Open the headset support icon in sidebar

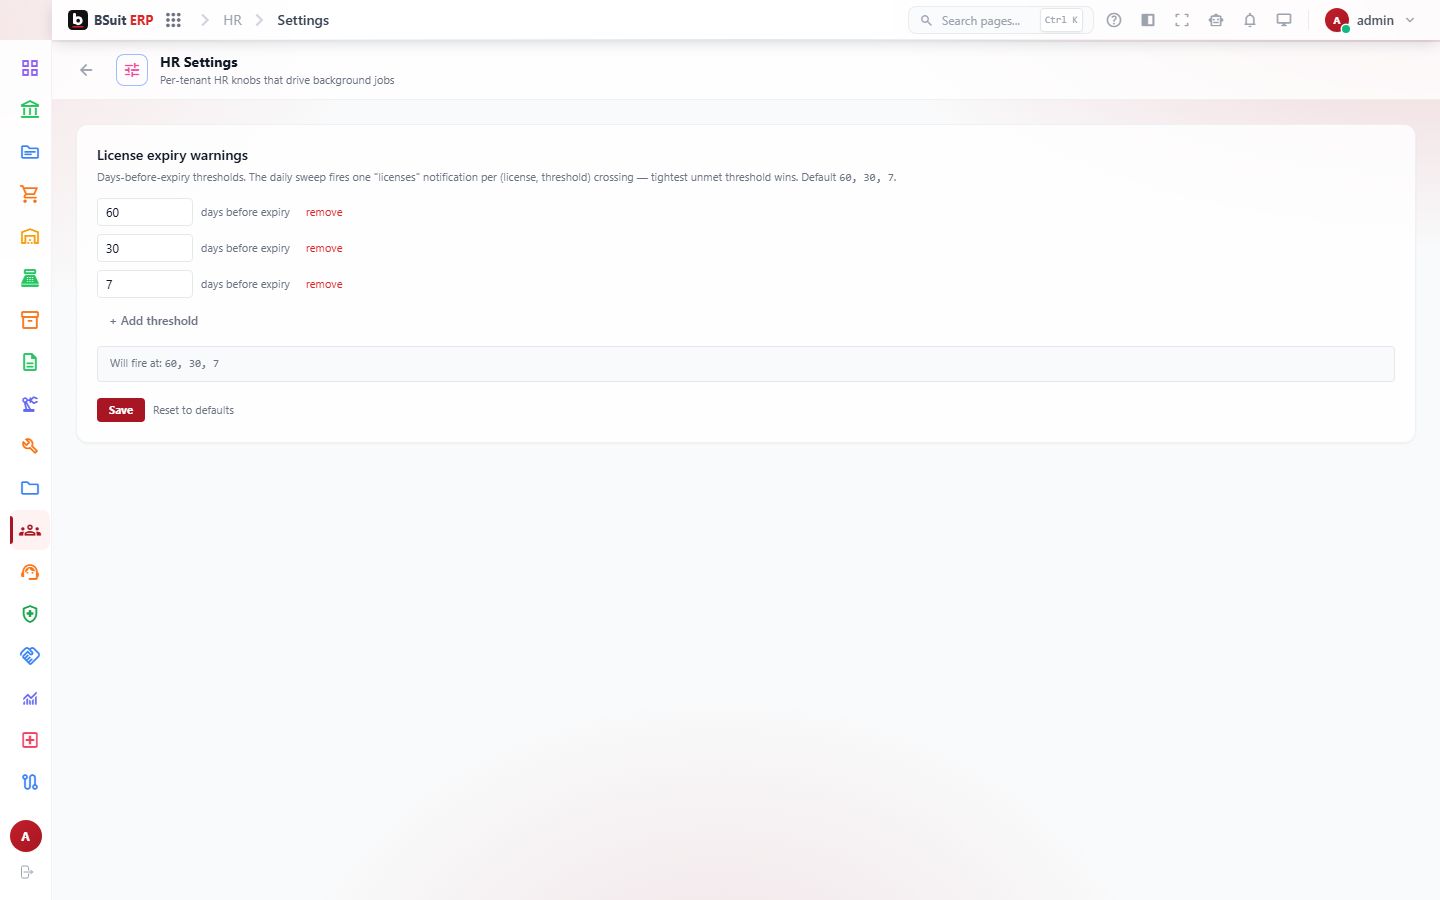click(x=30, y=572)
